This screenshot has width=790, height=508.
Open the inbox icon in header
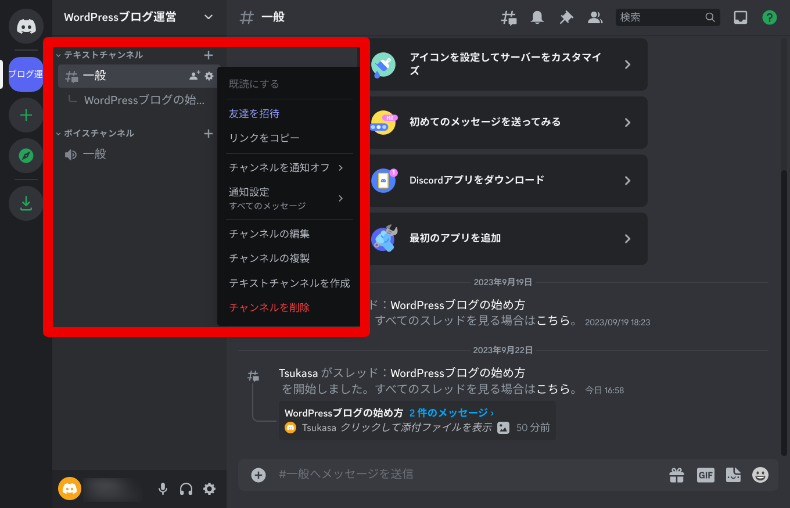pyautogui.click(x=740, y=18)
